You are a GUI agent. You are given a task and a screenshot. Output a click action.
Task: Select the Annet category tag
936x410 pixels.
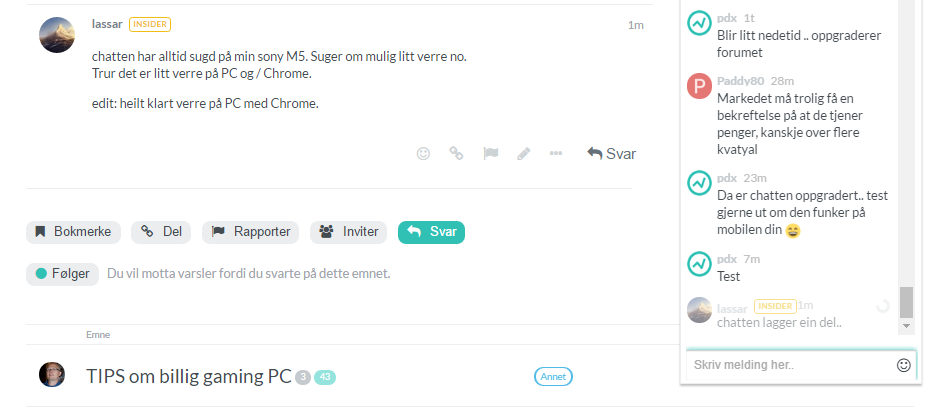(x=553, y=377)
